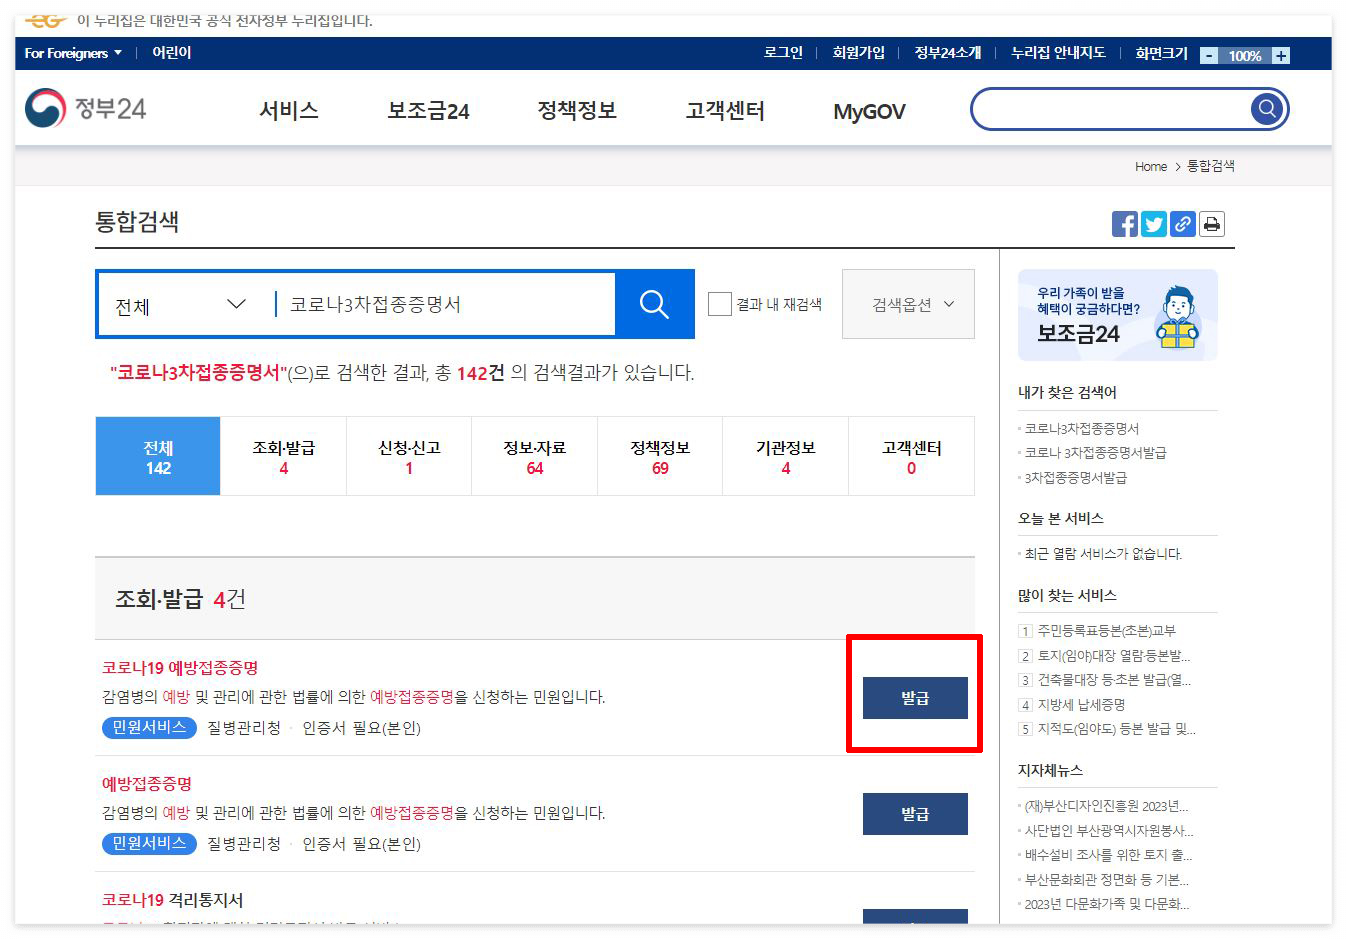Screen dimensions: 1347x939
Task: Click Home breadcrumb link
Action: [x=1151, y=167]
